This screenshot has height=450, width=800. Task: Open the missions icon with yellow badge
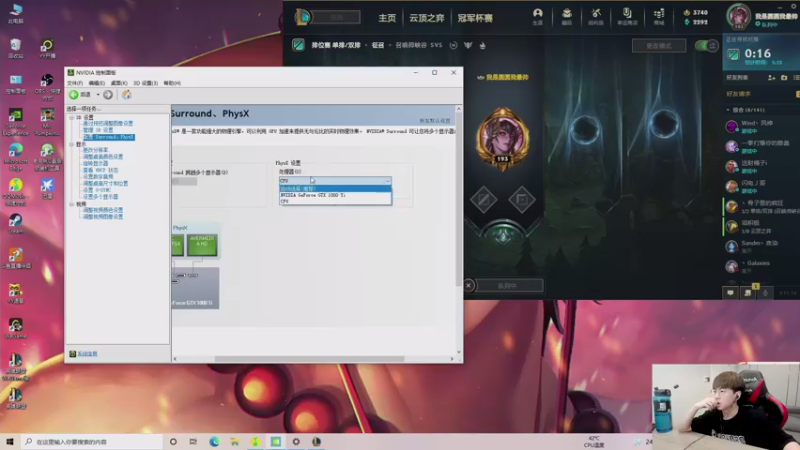point(748,292)
